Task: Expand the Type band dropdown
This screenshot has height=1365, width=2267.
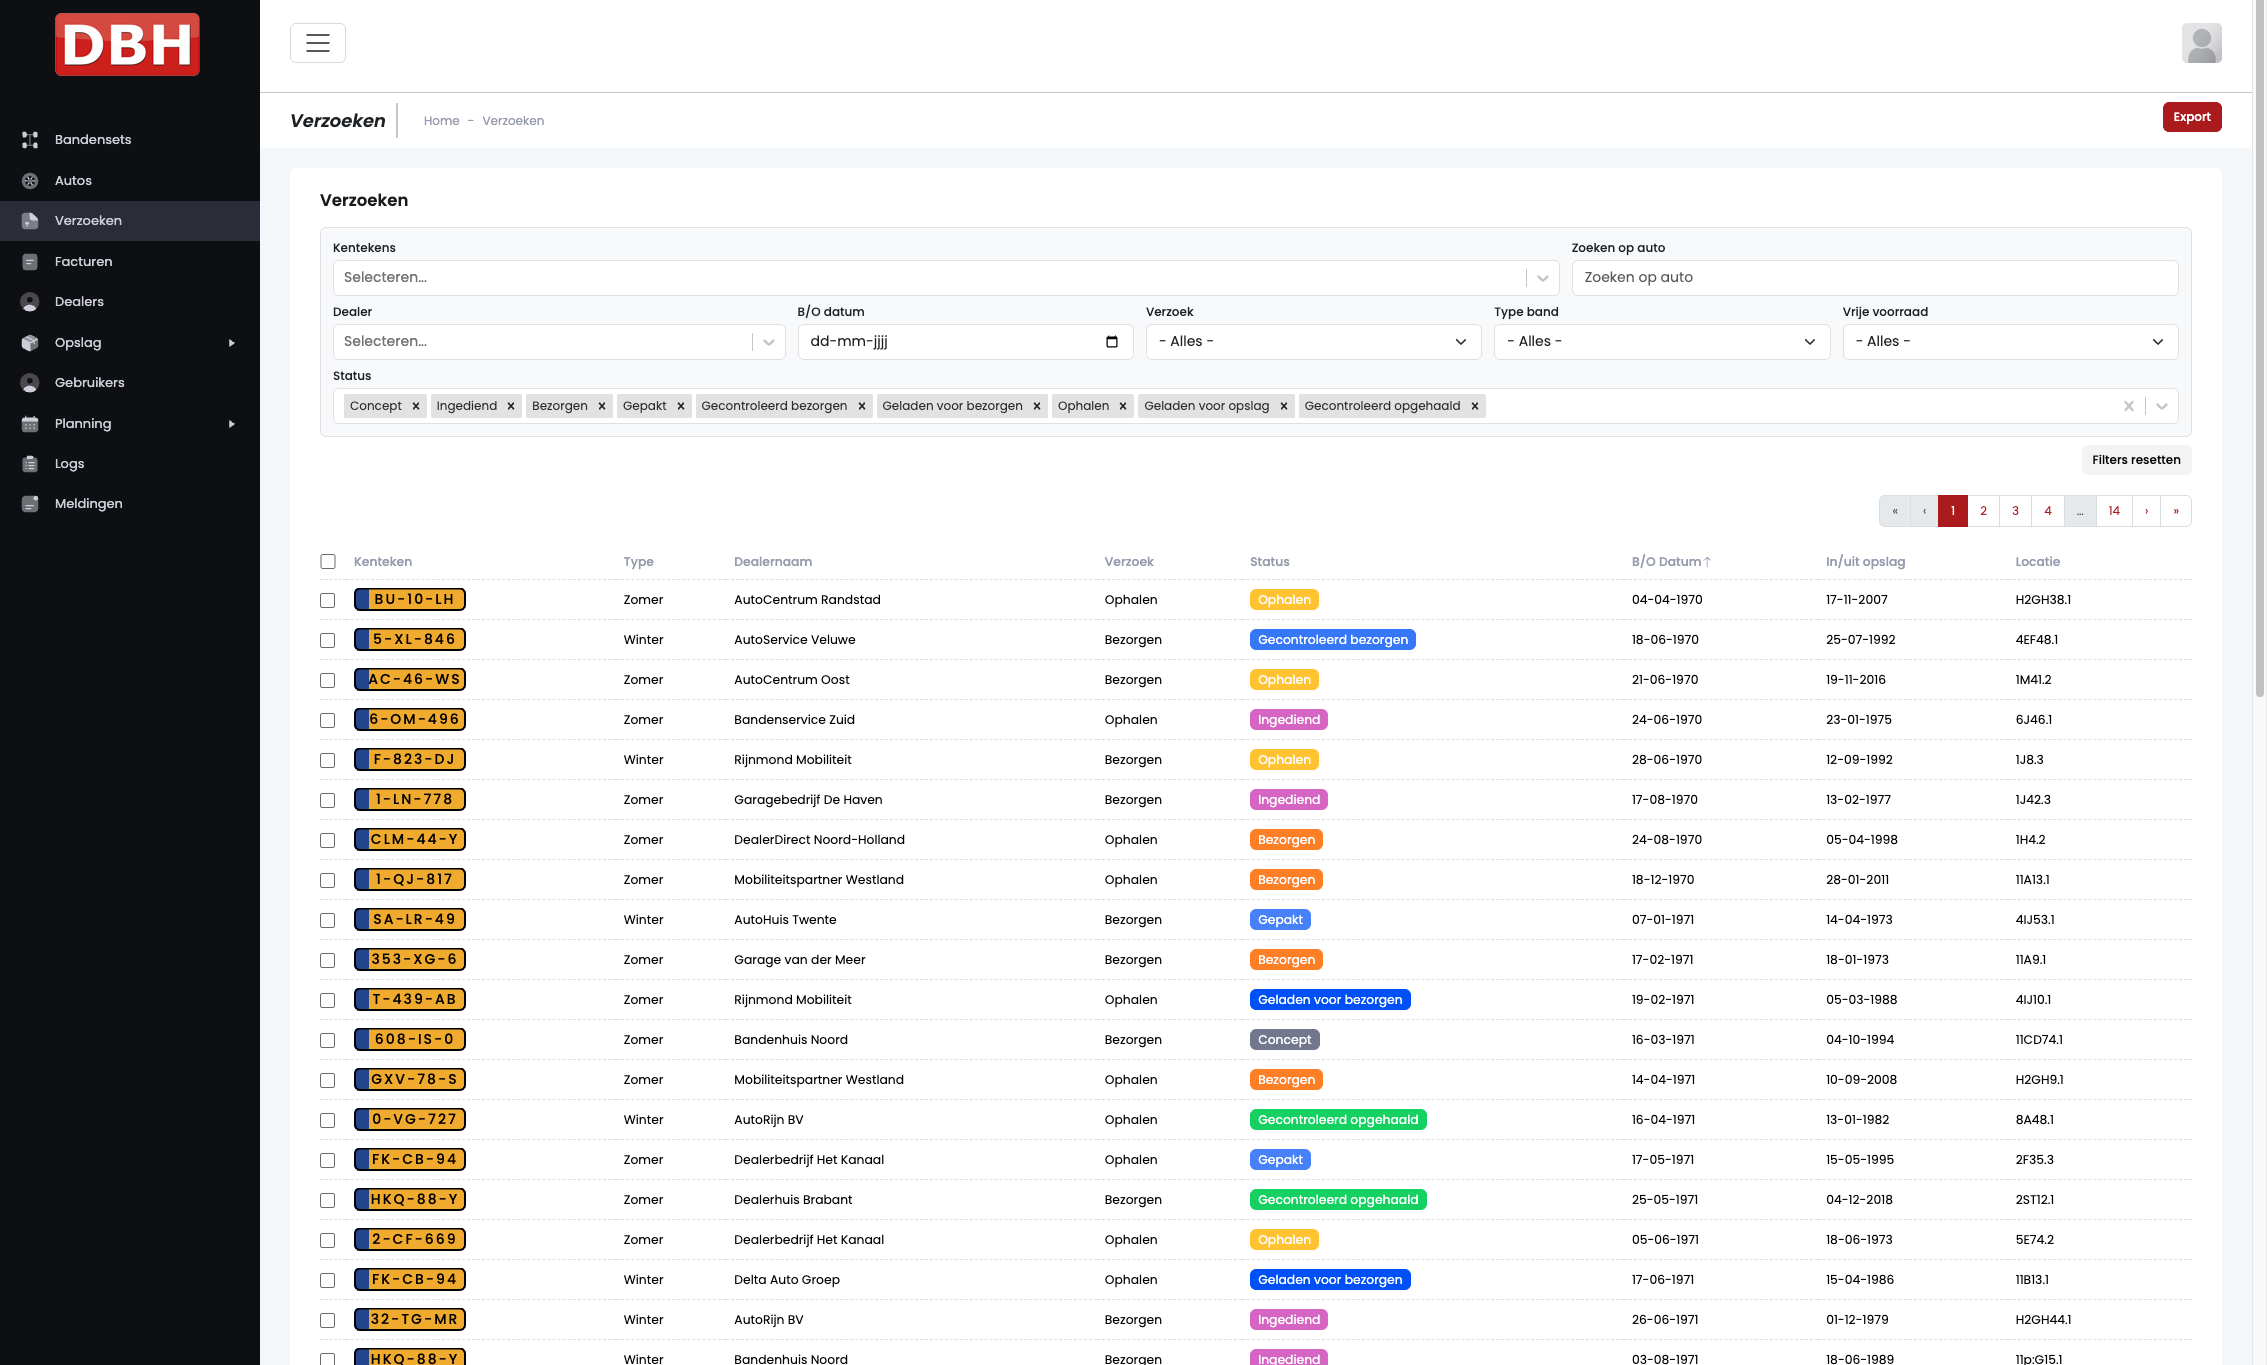Action: 1662,342
